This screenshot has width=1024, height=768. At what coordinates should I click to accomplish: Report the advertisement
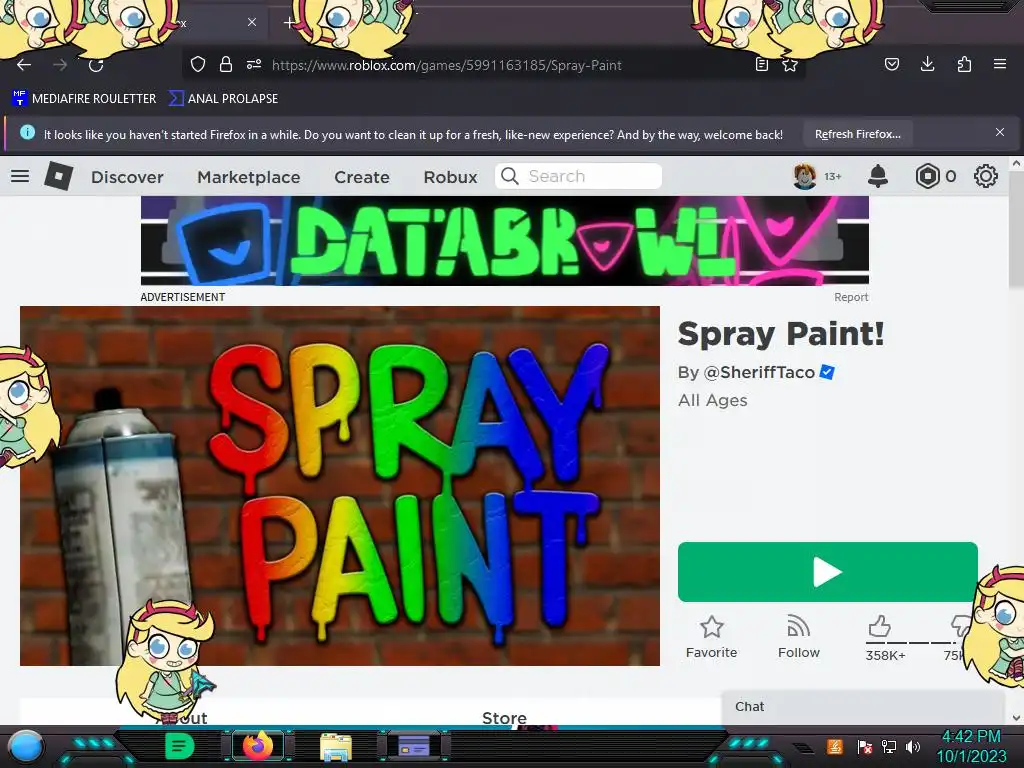point(851,297)
